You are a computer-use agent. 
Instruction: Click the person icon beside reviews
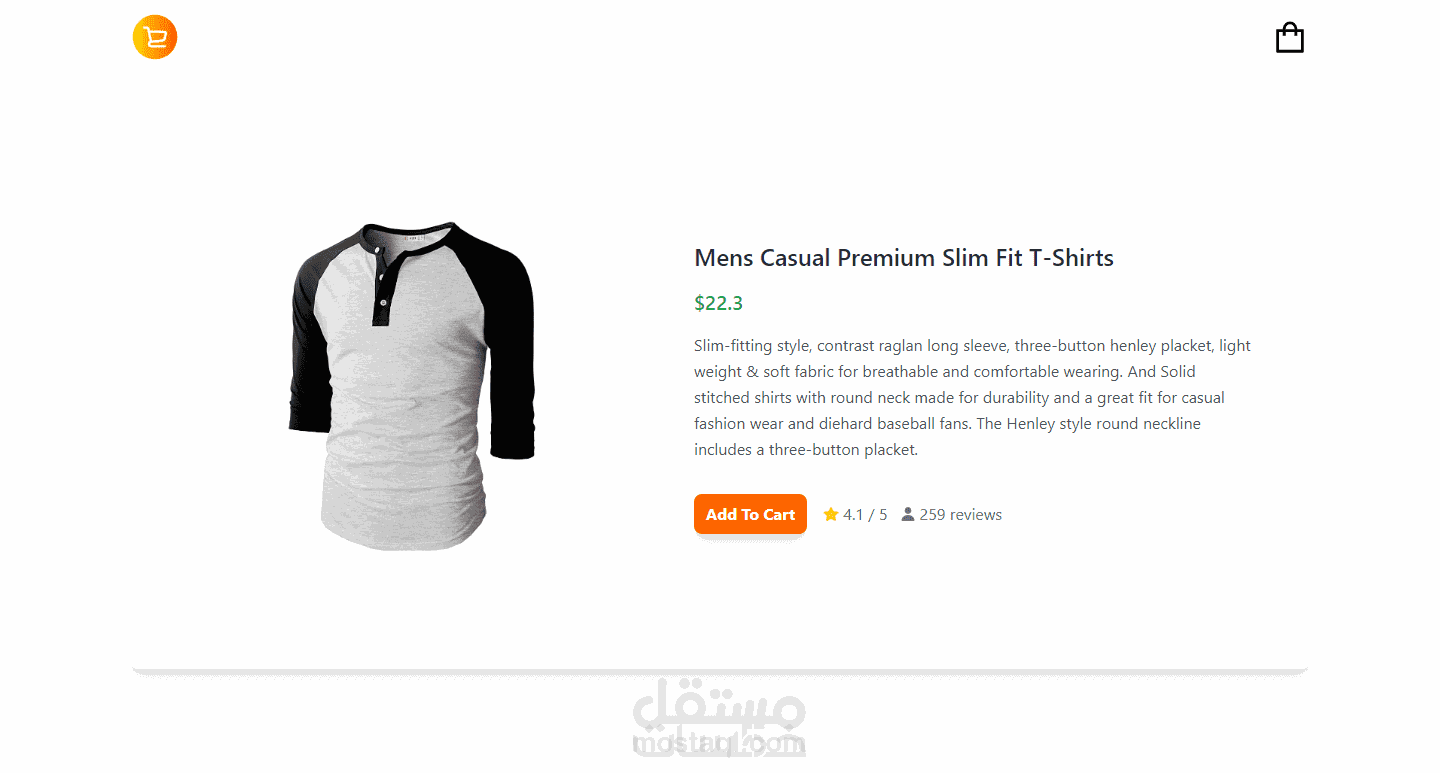click(908, 514)
